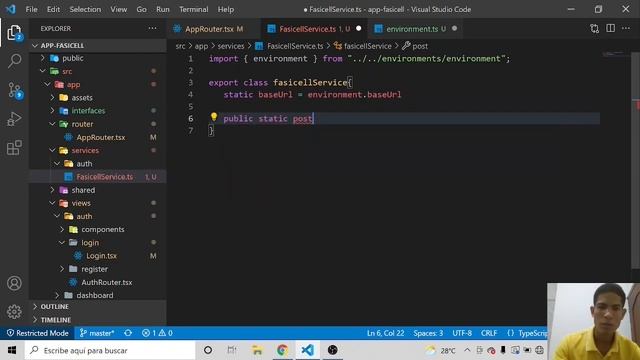Image resolution: width=640 pixels, height=360 pixels.
Task: Open the black round app on taskbar
Action: [x=333, y=350]
